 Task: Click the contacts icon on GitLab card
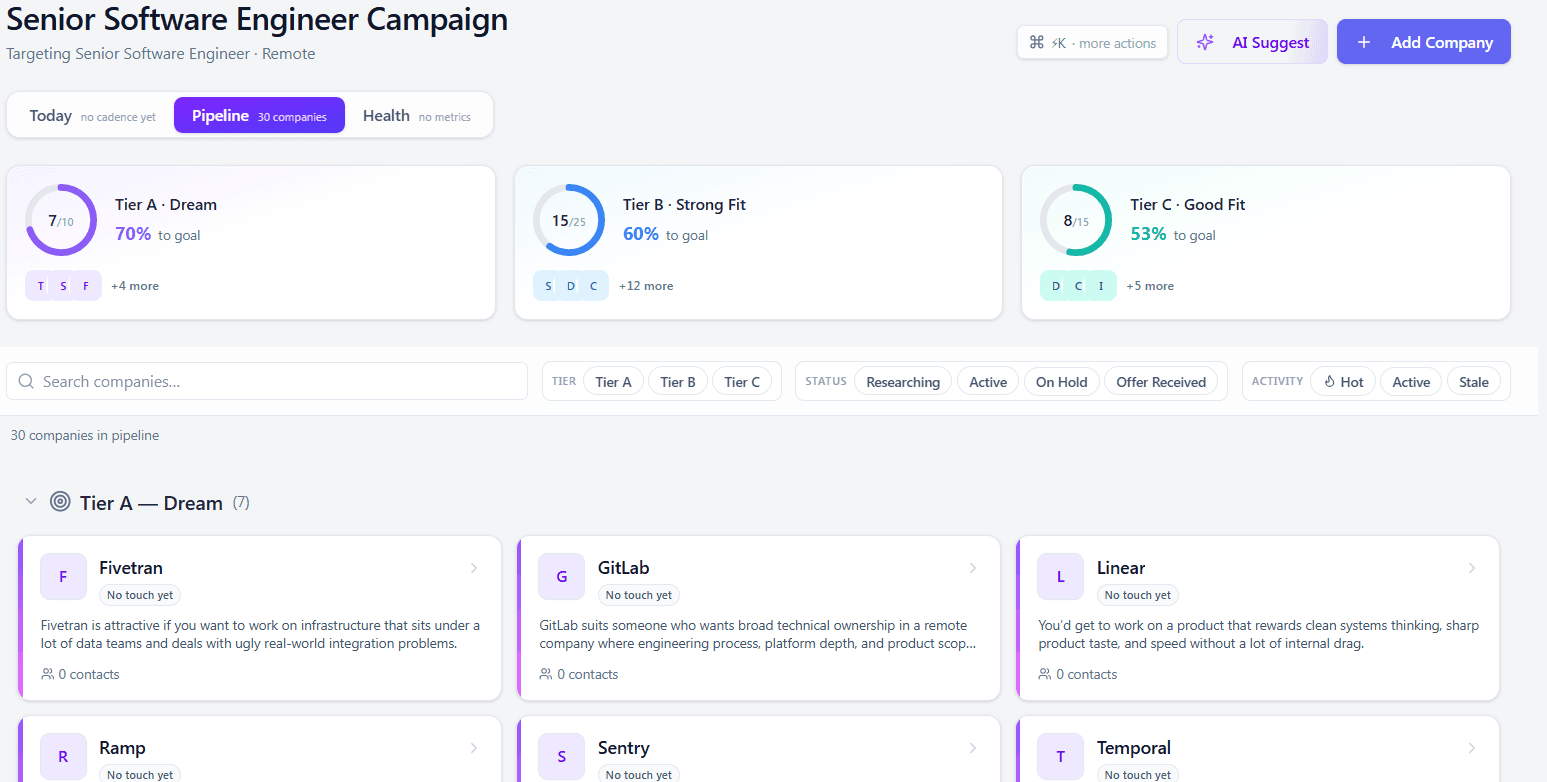tap(546, 674)
